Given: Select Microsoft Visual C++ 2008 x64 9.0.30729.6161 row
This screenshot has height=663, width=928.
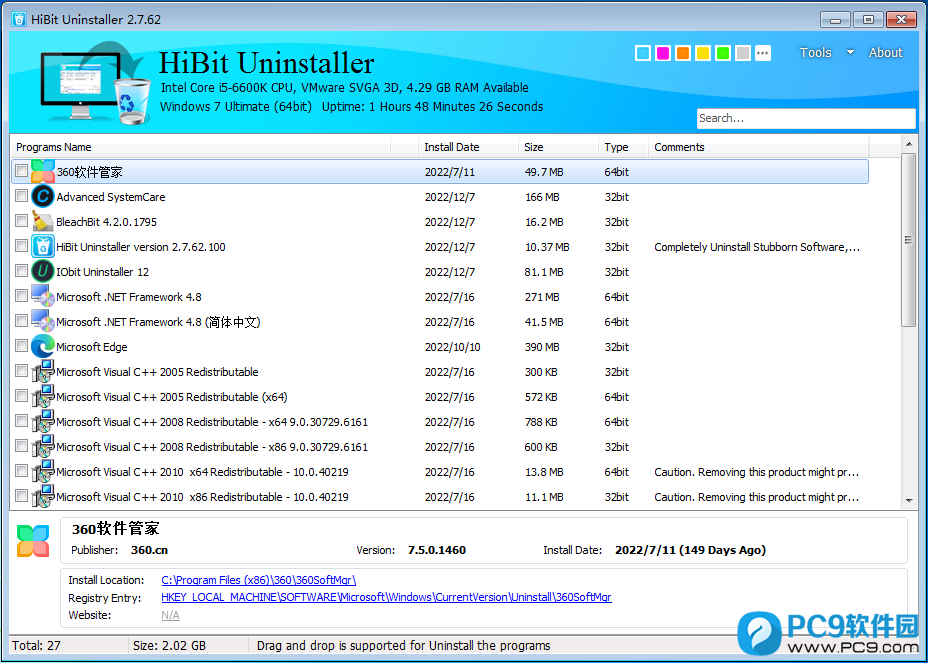Looking at the screenshot, I should (x=440, y=421).
